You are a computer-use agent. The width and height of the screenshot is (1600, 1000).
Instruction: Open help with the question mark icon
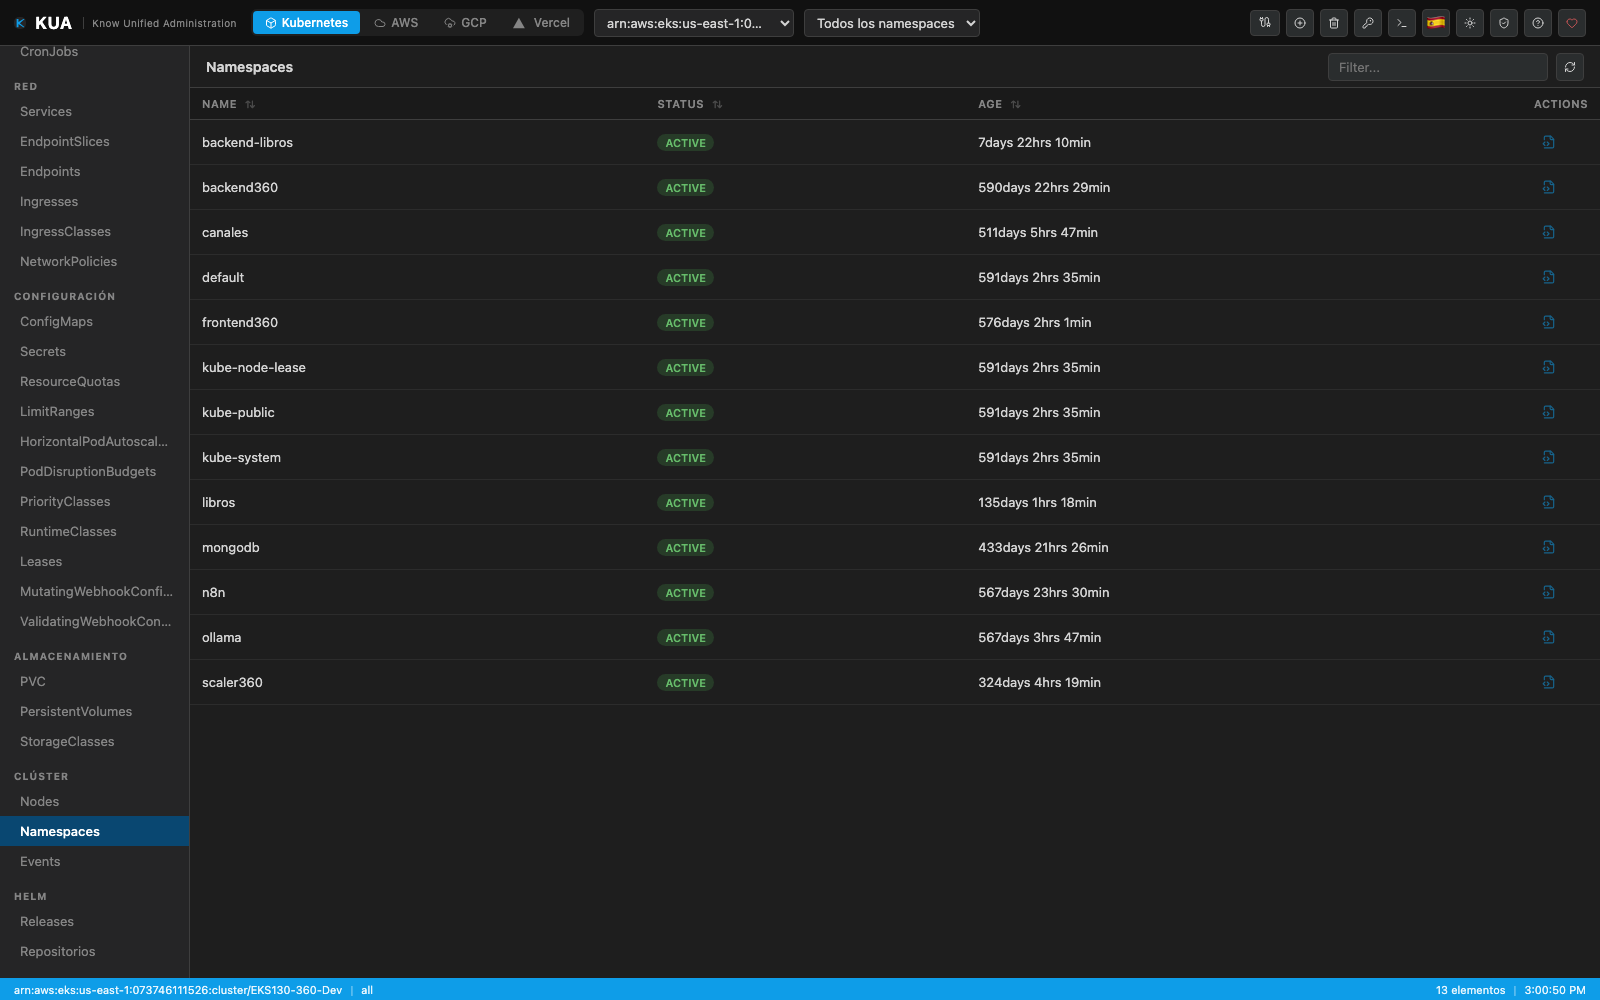[x=1538, y=23]
